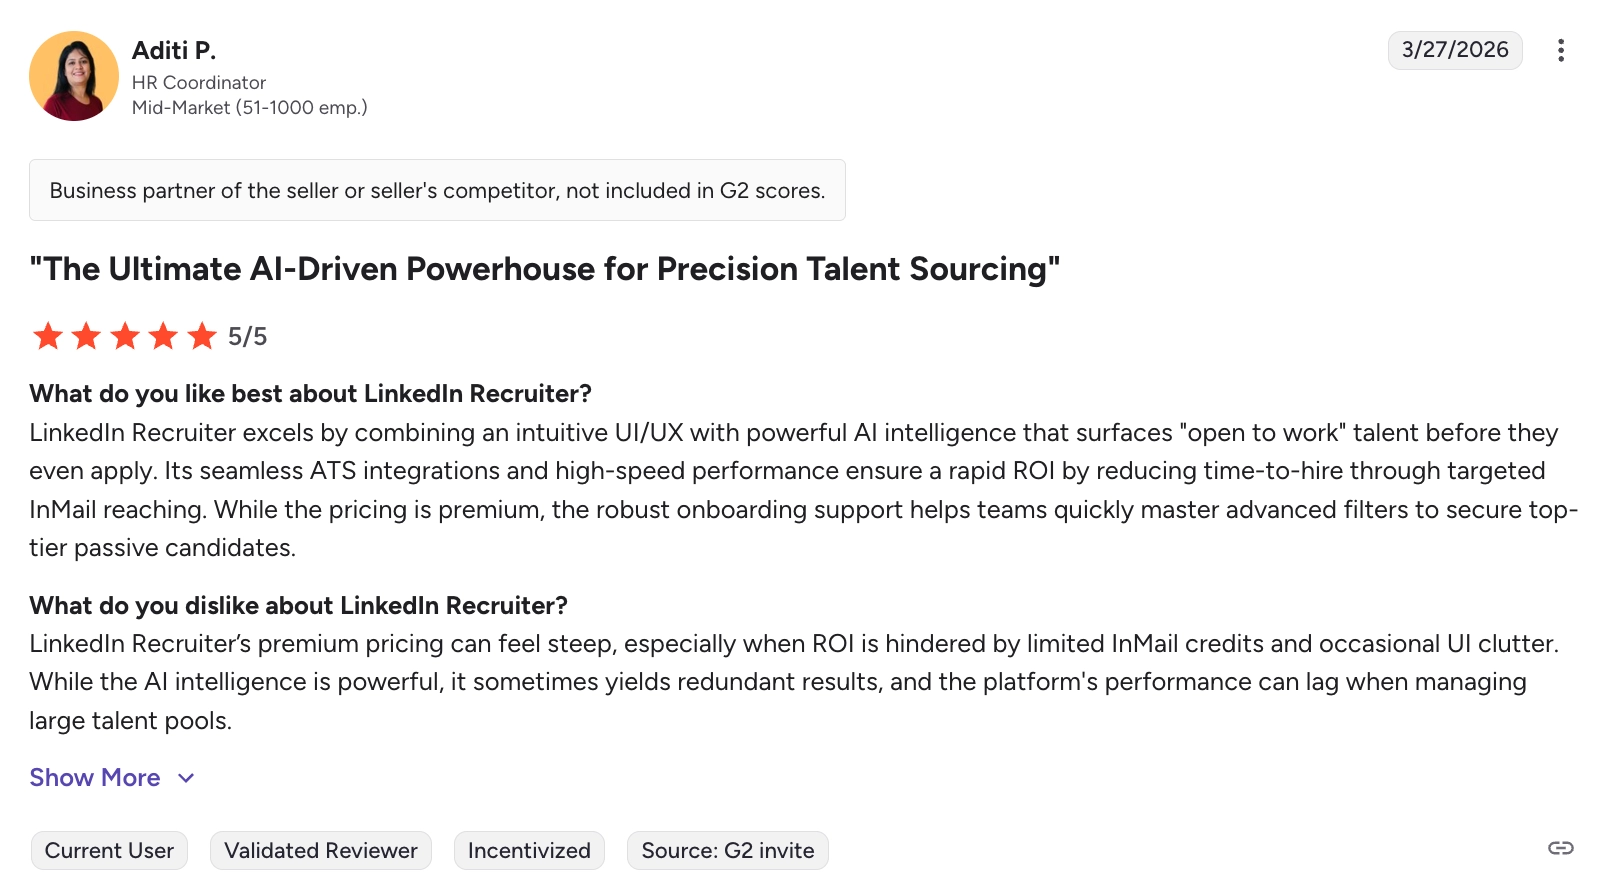Click the Incentivized badge
1610x892 pixels.
click(x=529, y=850)
